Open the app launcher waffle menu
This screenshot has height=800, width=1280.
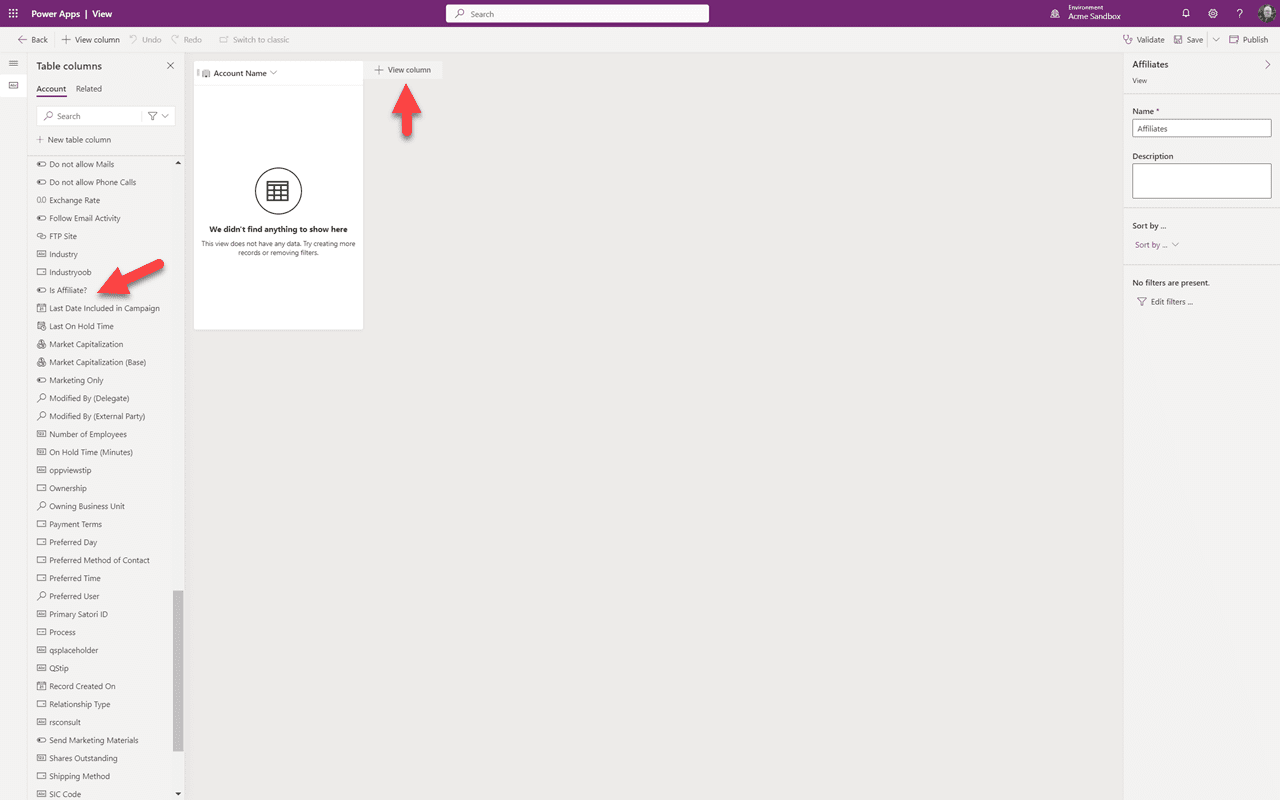(14, 13)
